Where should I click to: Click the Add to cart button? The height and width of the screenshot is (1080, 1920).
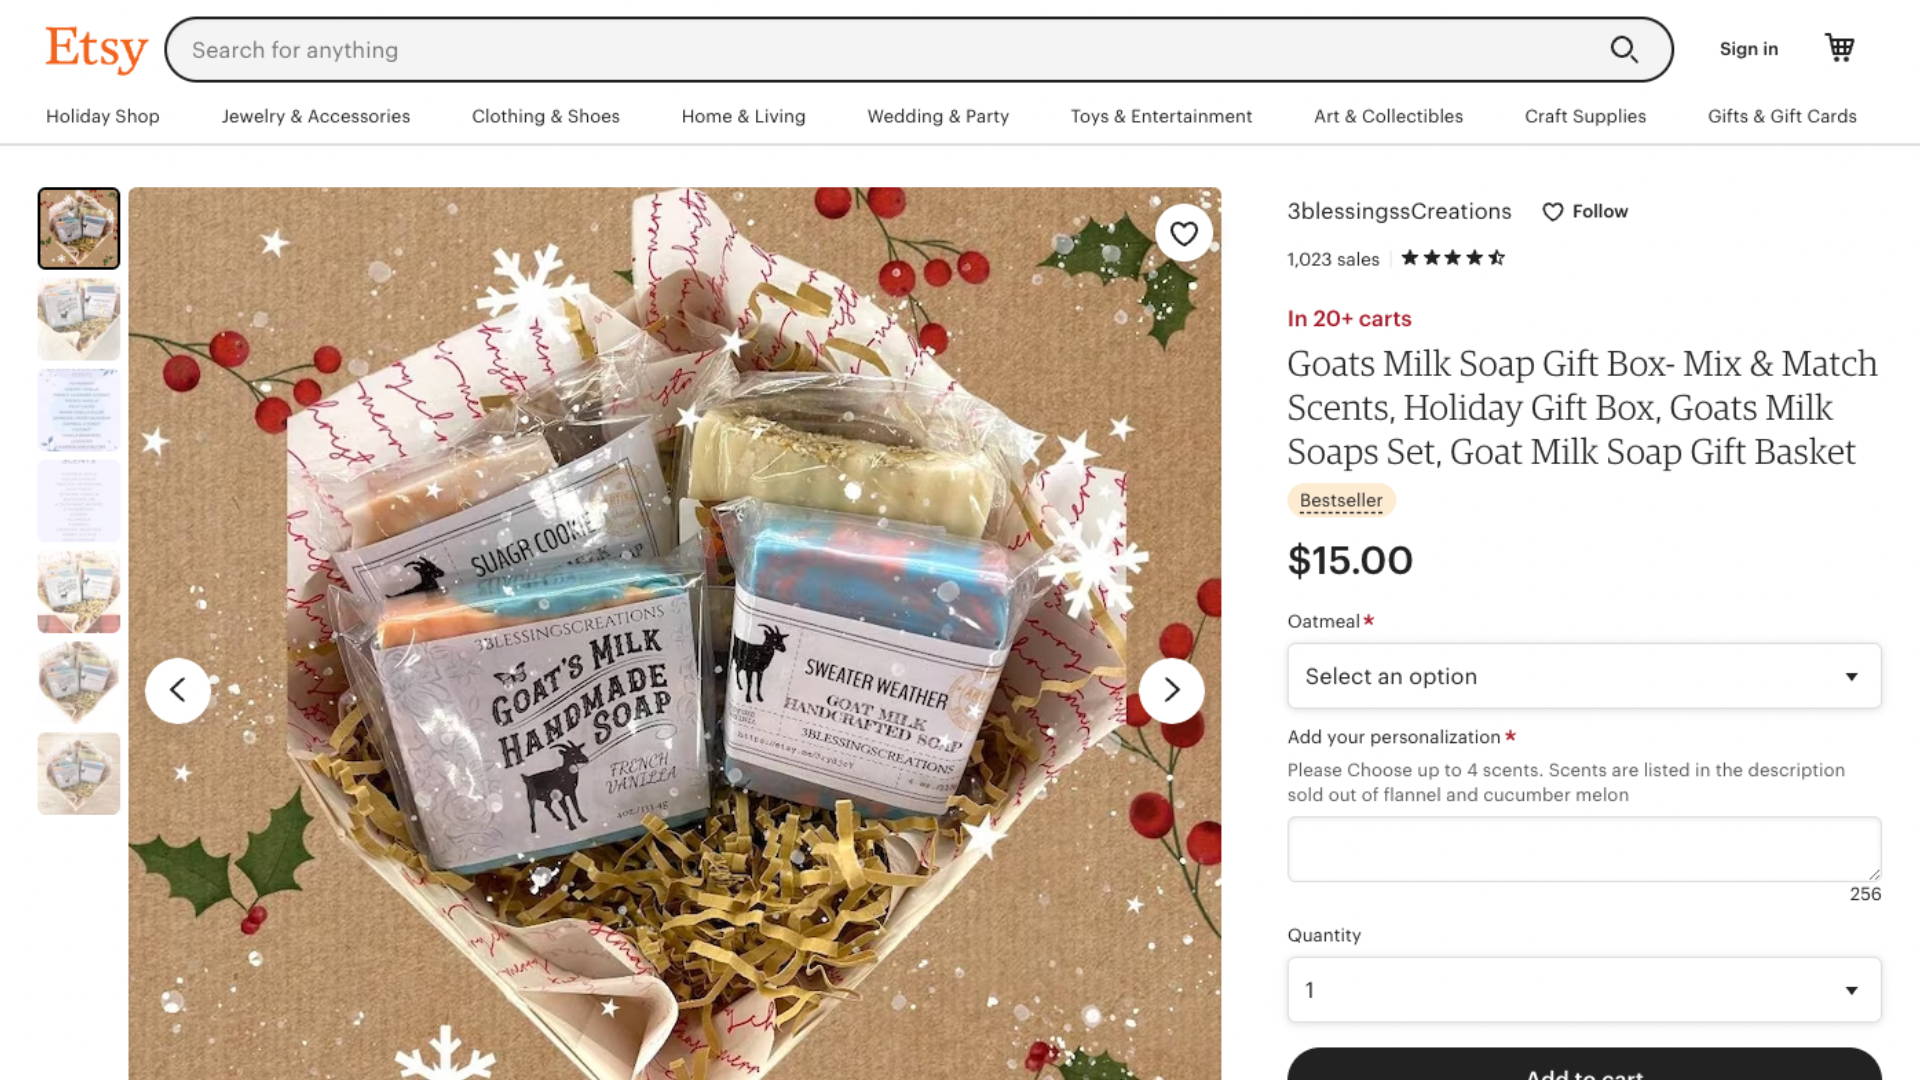[x=1584, y=1065]
